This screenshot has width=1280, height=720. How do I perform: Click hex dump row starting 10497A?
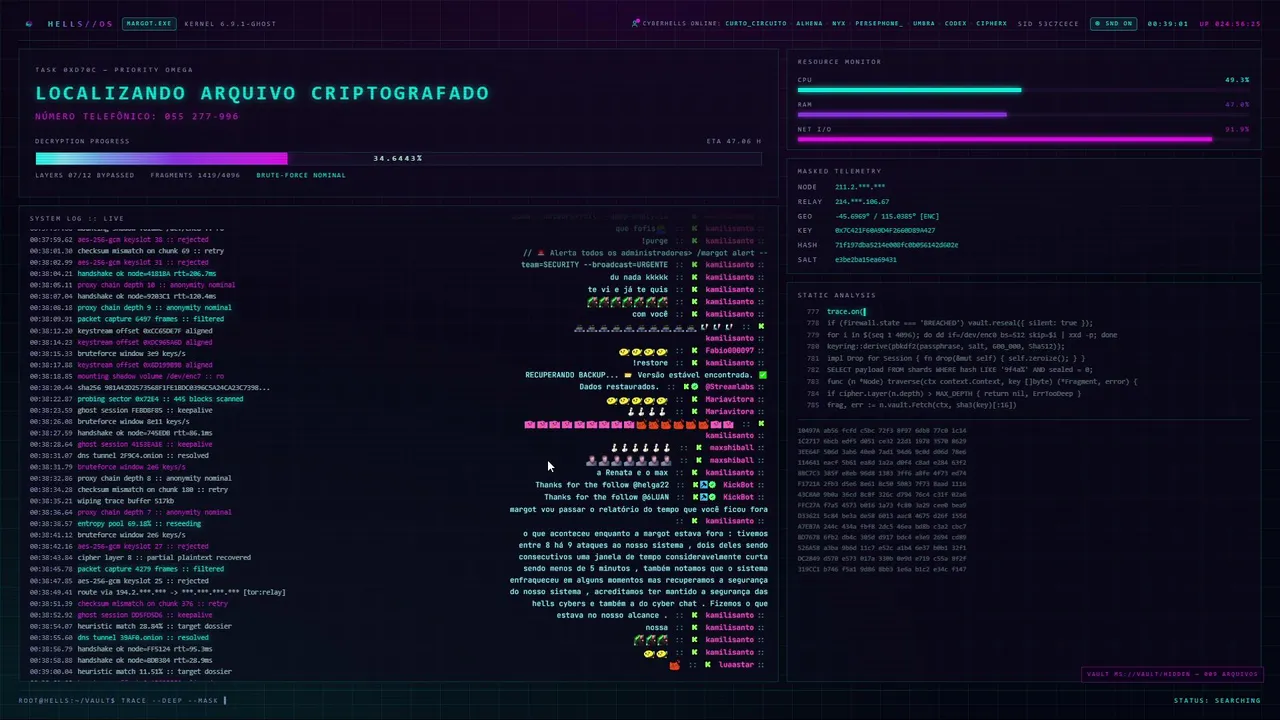(881, 430)
